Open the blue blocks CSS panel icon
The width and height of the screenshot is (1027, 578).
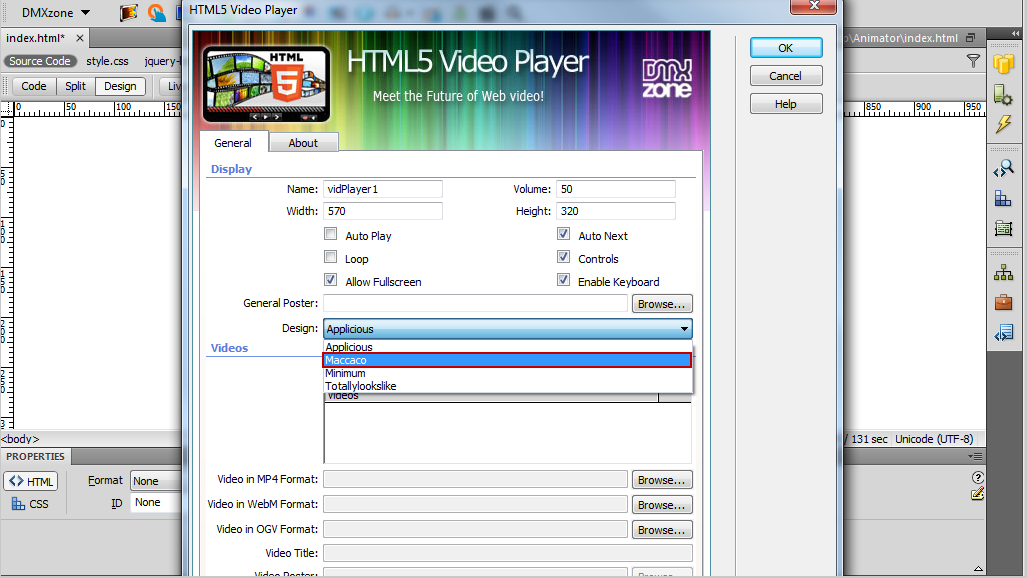(1003, 198)
